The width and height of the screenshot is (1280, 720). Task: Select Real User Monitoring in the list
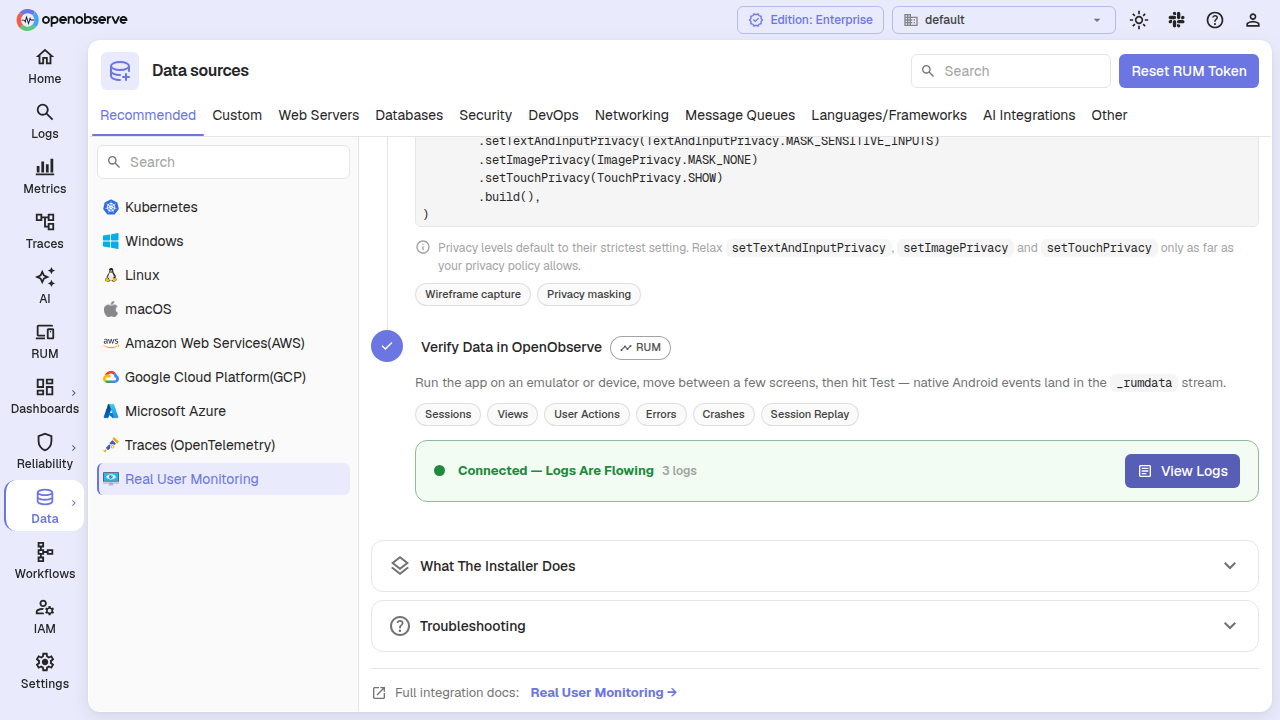(223, 479)
